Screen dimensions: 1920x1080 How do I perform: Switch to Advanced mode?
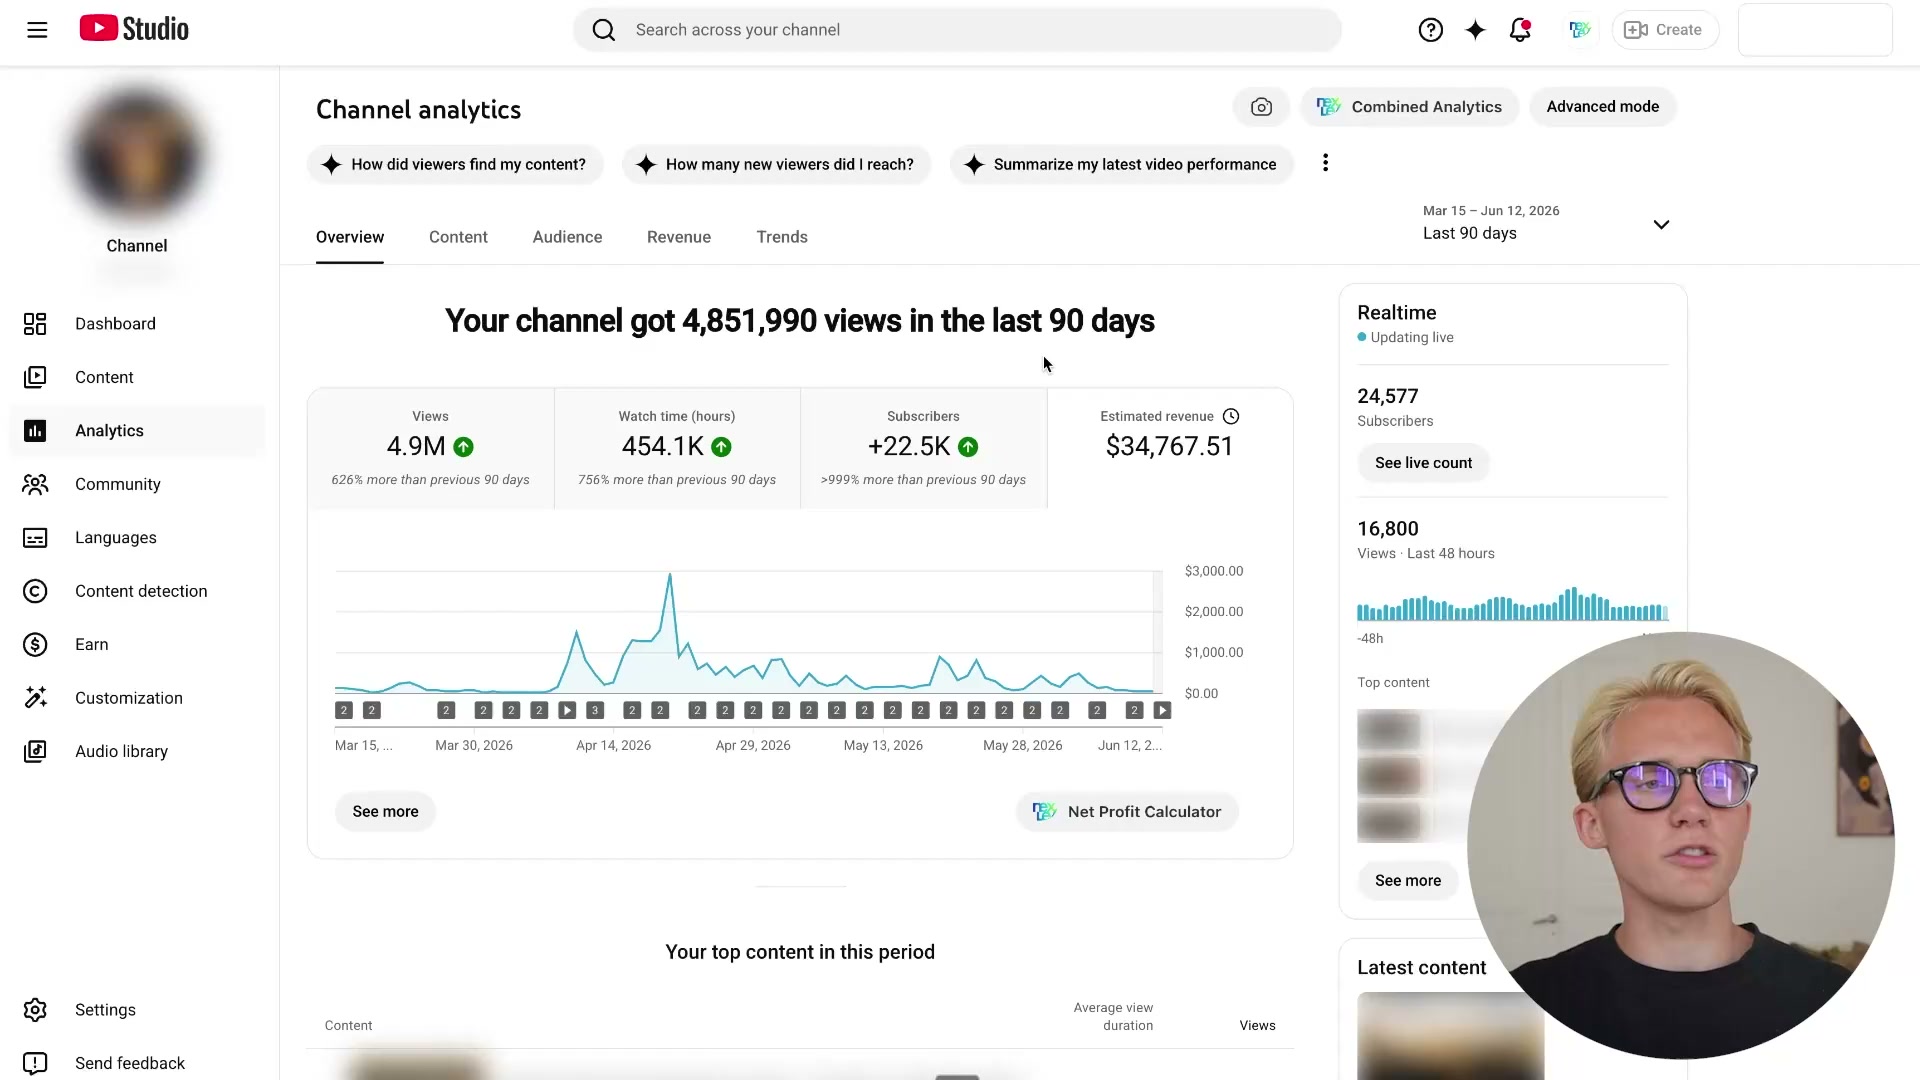tap(1602, 107)
